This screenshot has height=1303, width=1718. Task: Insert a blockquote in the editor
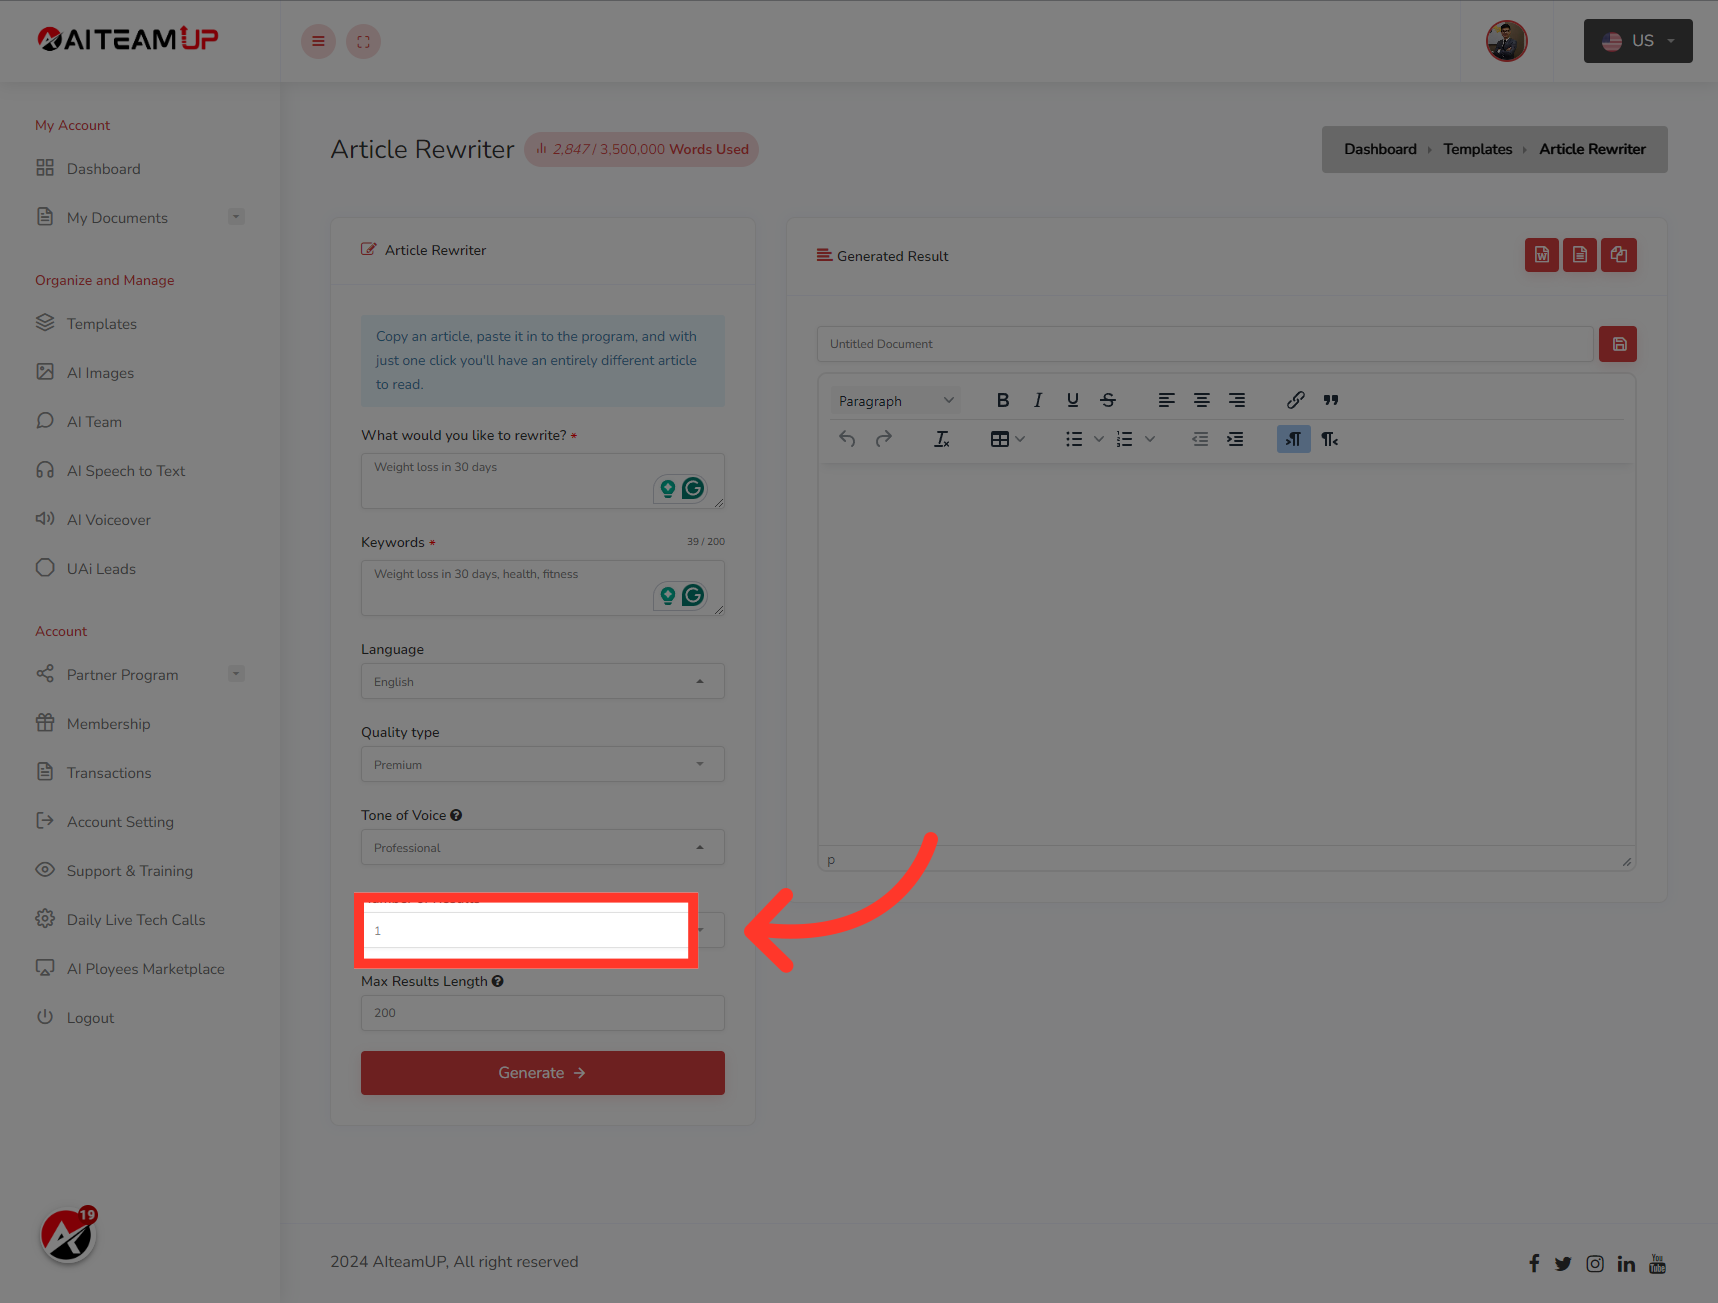click(x=1331, y=400)
